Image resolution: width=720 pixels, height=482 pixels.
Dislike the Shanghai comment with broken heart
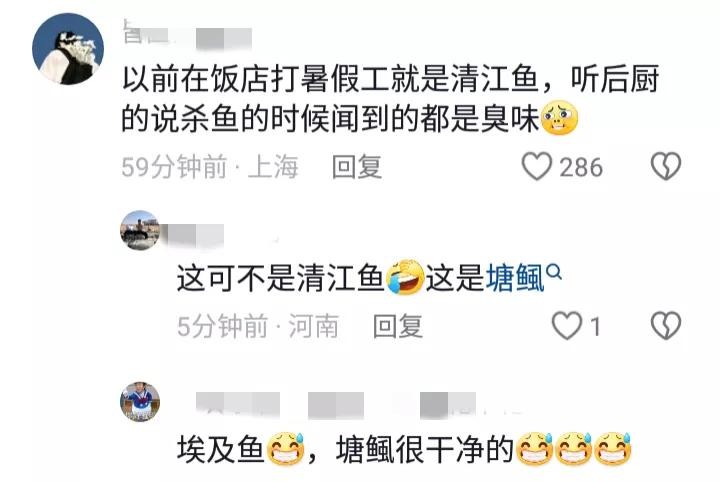(665, 166)
